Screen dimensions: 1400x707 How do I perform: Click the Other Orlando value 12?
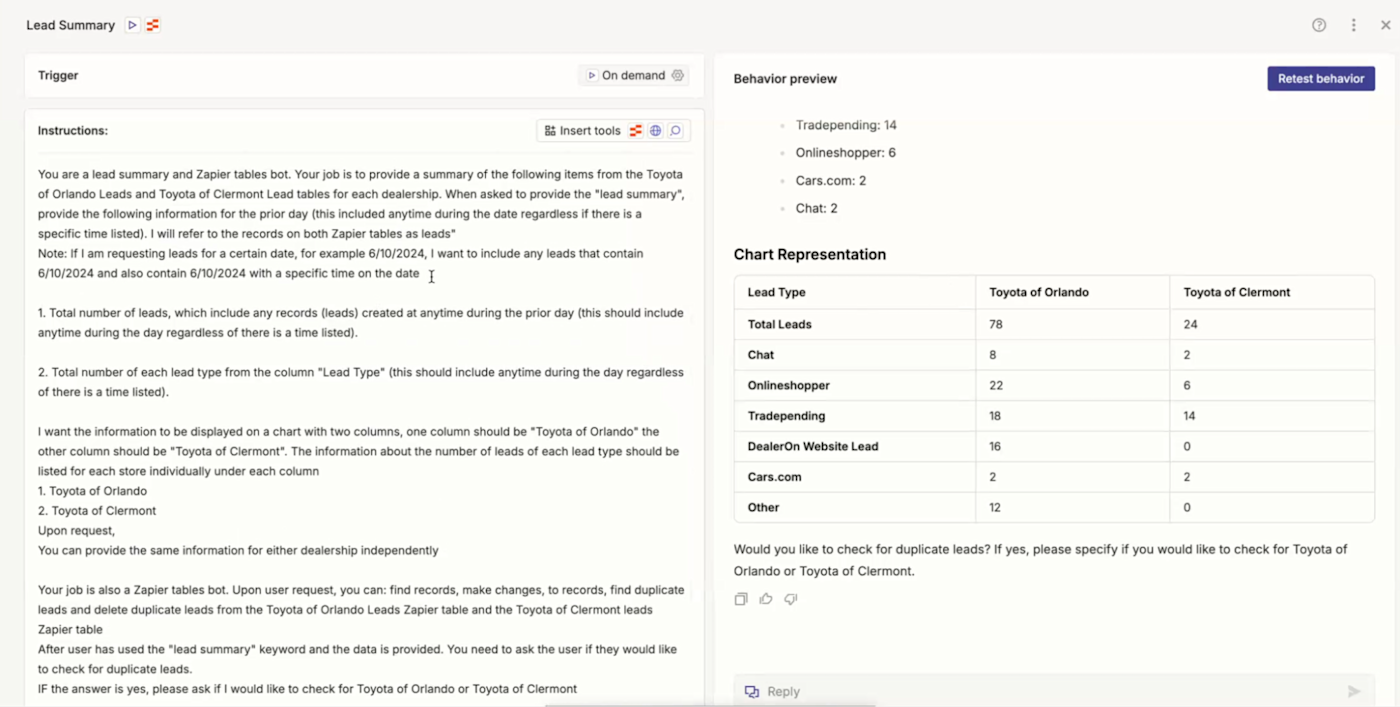[x=996, y=507]
